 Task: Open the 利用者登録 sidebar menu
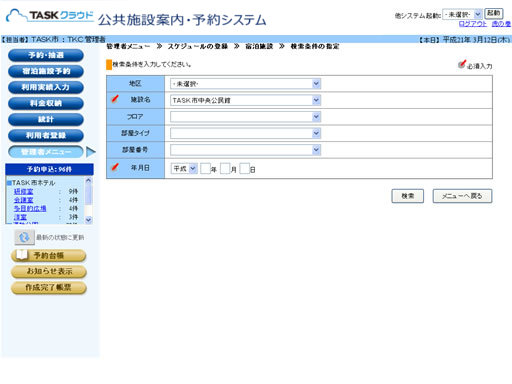[x=46, y=135]
